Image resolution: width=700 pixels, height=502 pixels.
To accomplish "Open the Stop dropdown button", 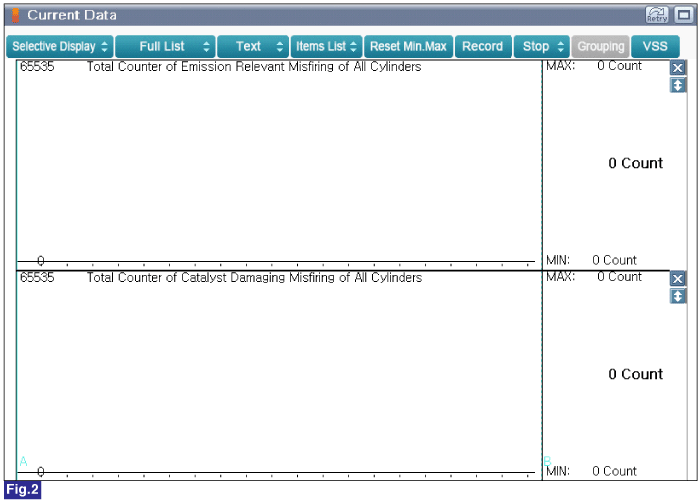I will [542, 46].
